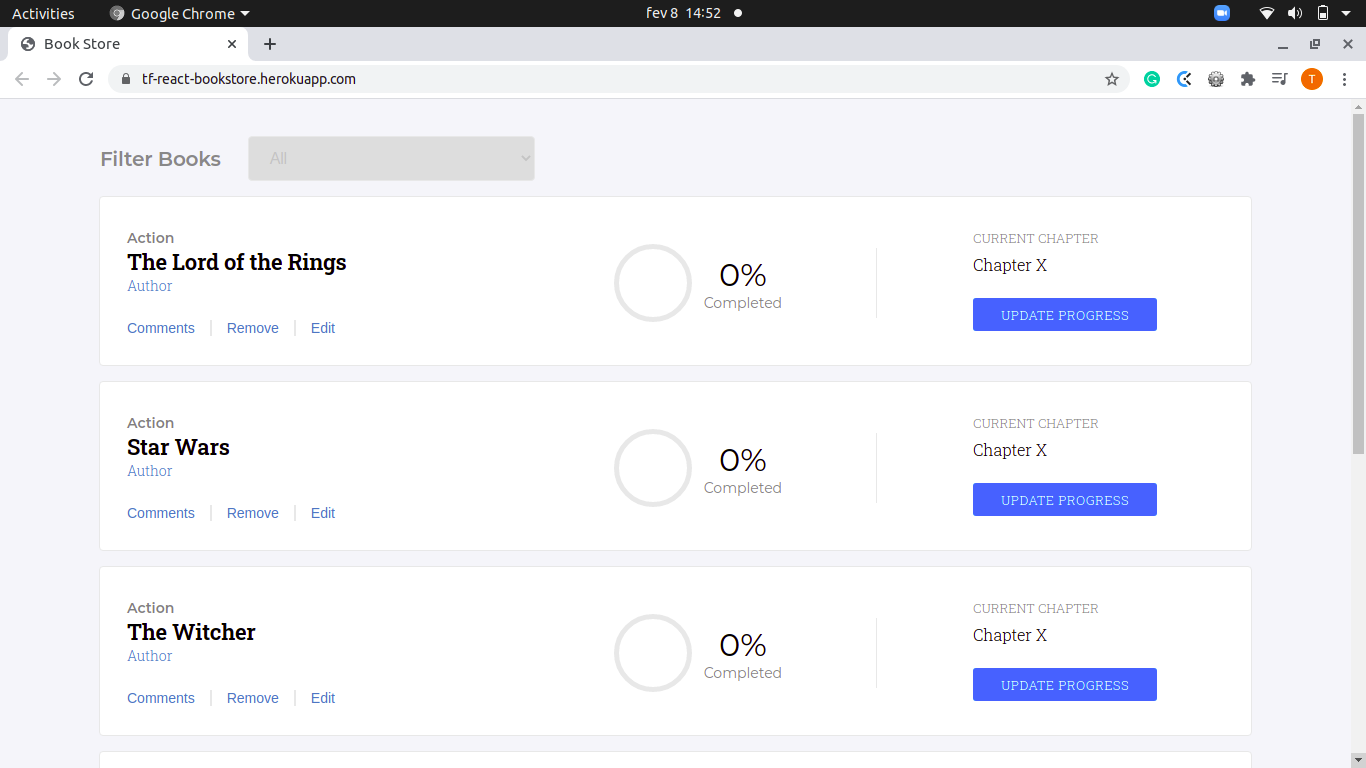The image size is (1366, 768).
Task: Bookmark this page with star icon
Action: tap(1111, 79)
